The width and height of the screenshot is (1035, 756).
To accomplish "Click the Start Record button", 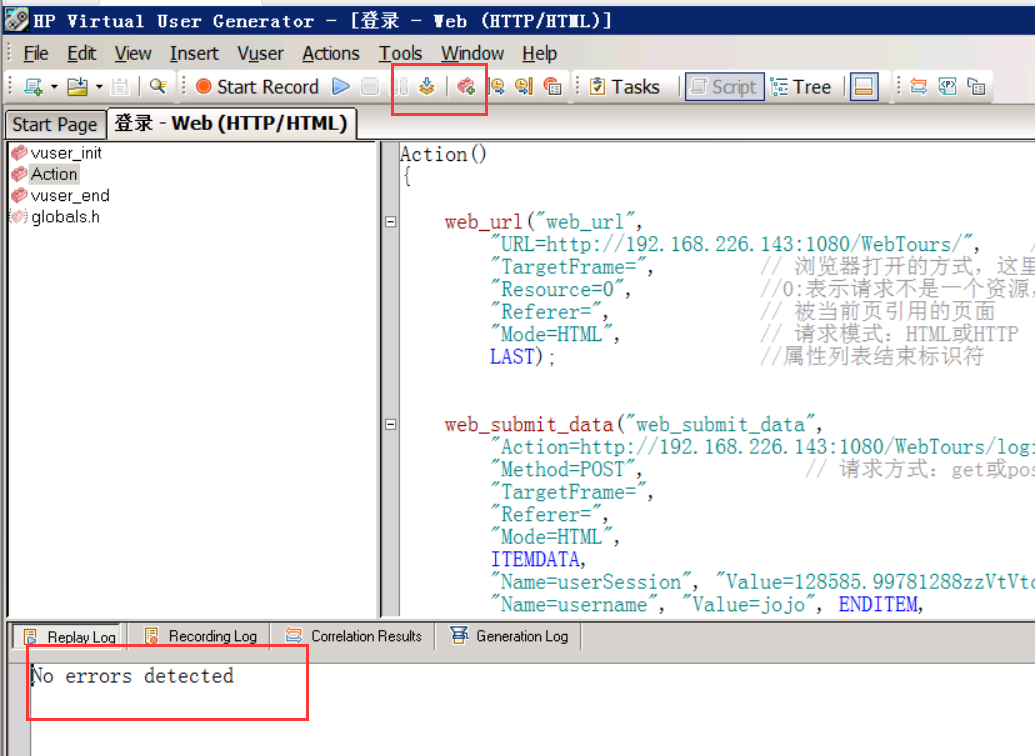I will coord(257,87).
